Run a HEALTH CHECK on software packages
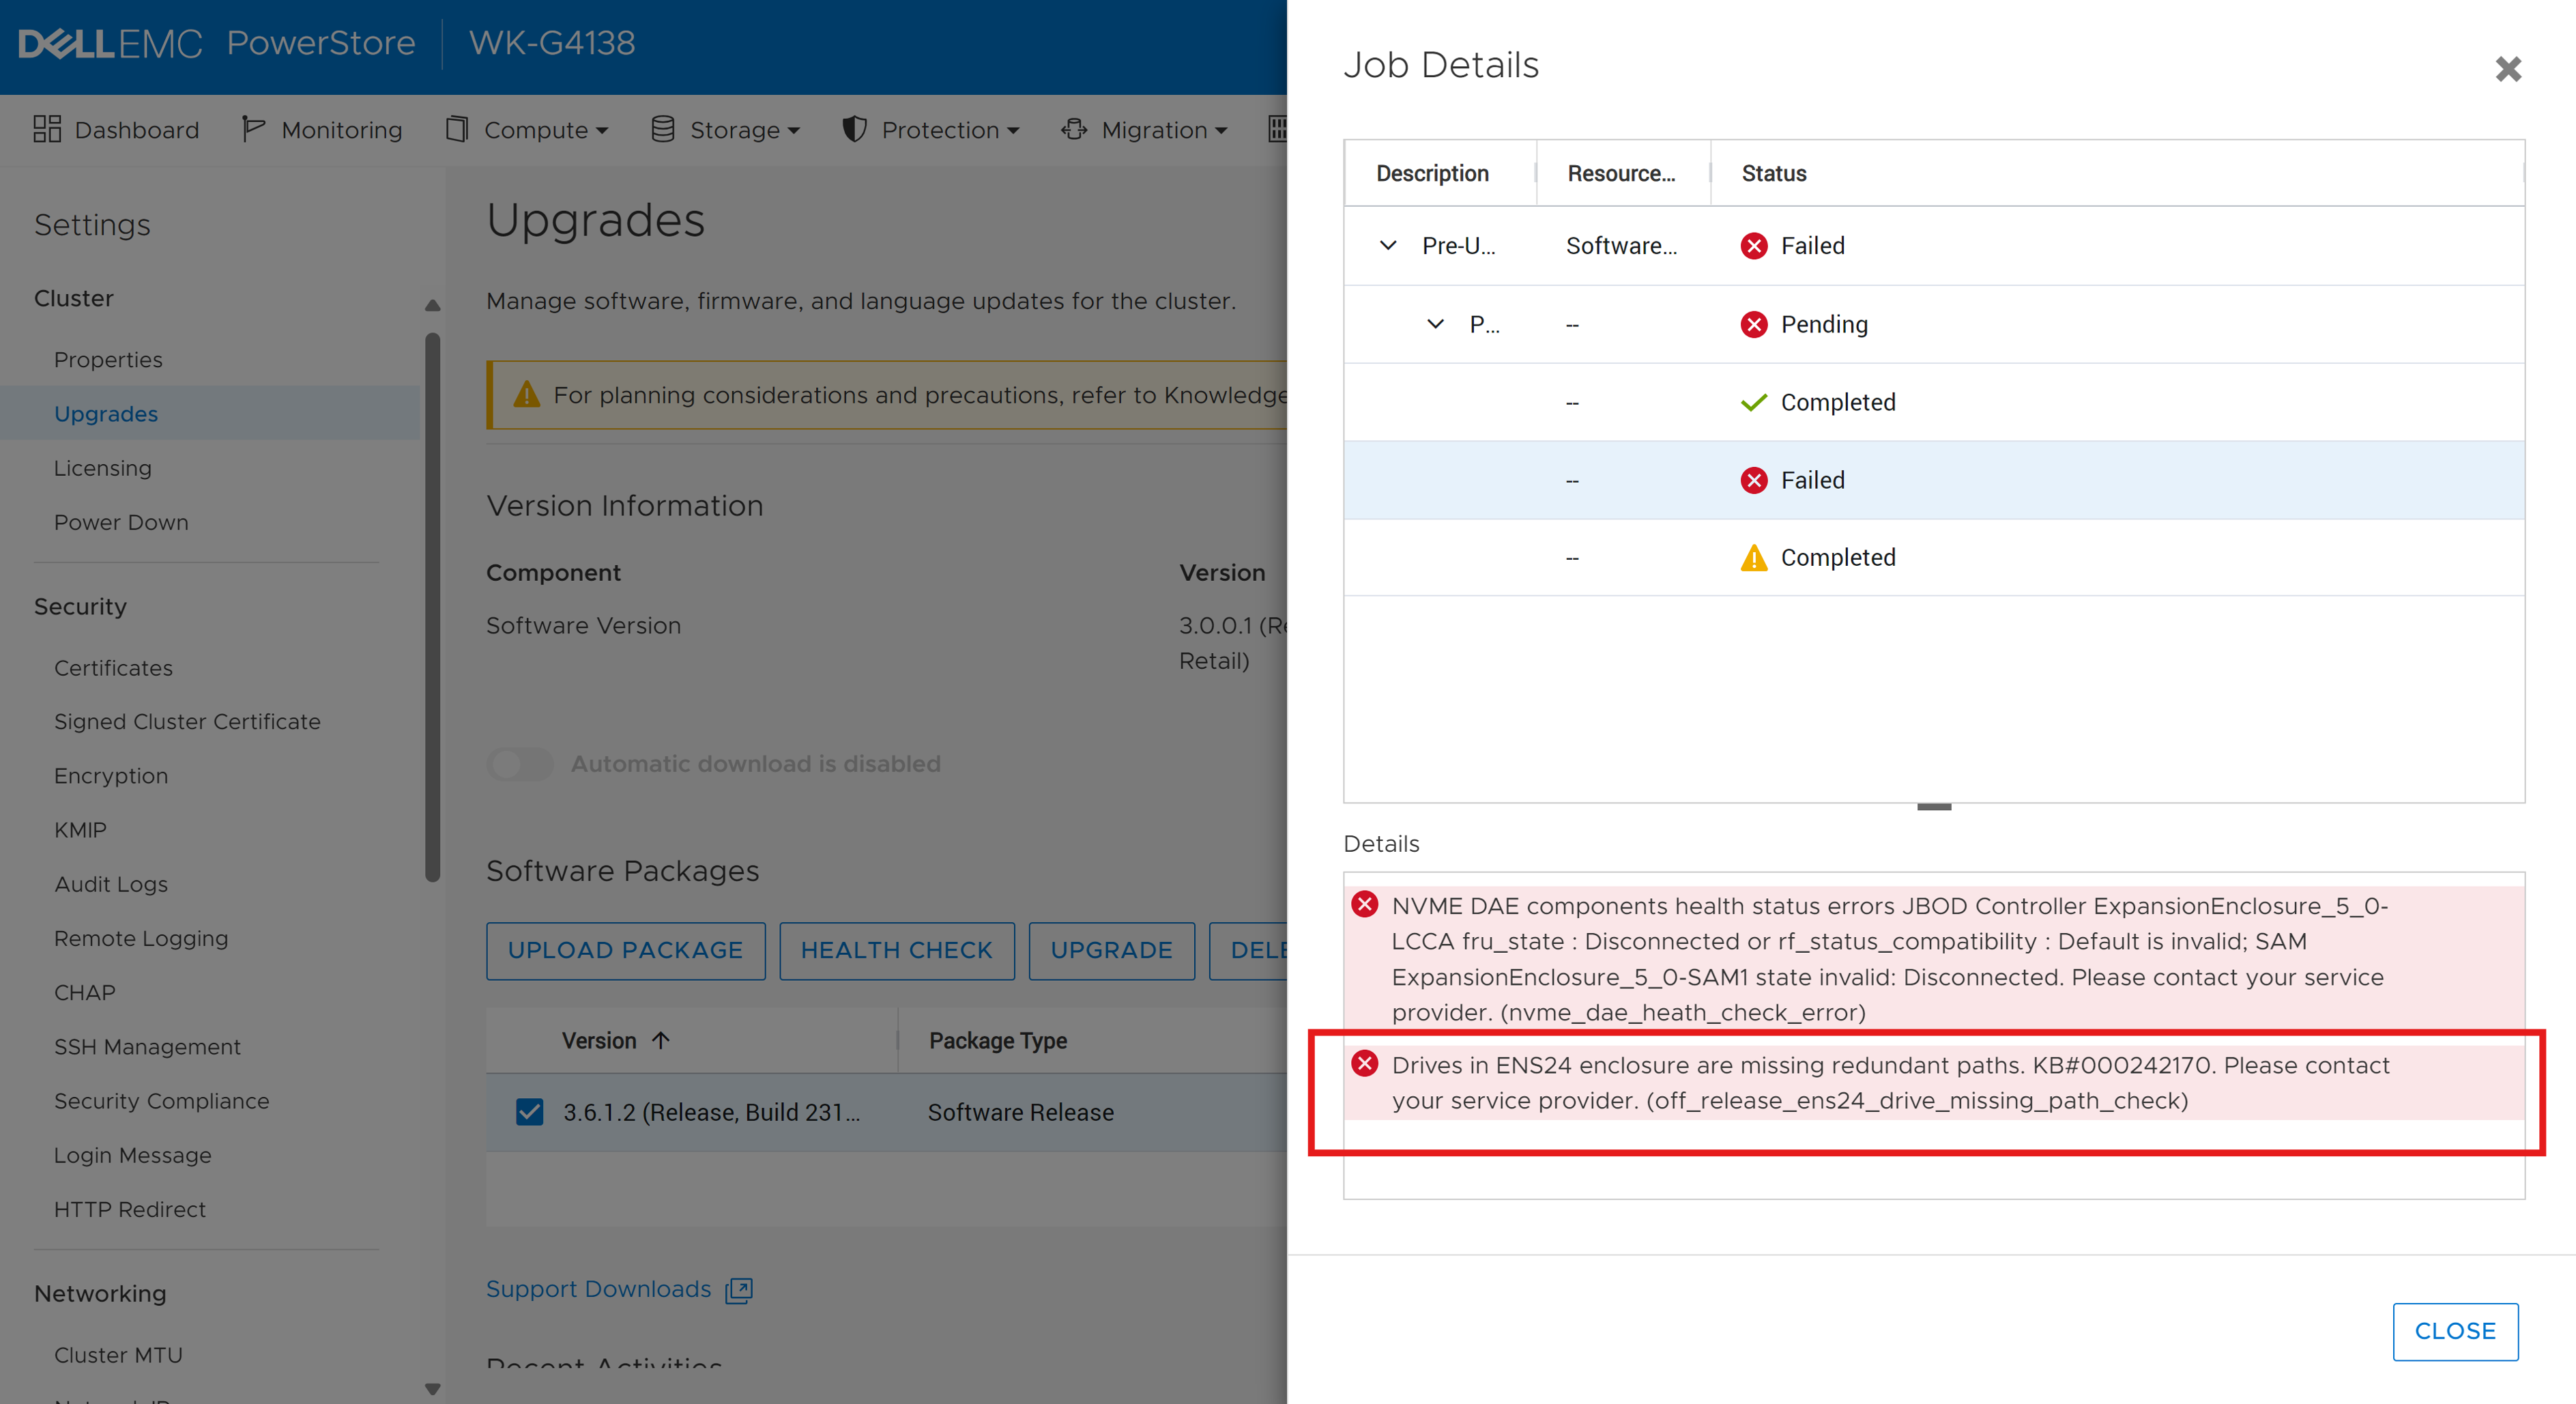Viewport: 2576px width, 1404px height. (896, 950)
